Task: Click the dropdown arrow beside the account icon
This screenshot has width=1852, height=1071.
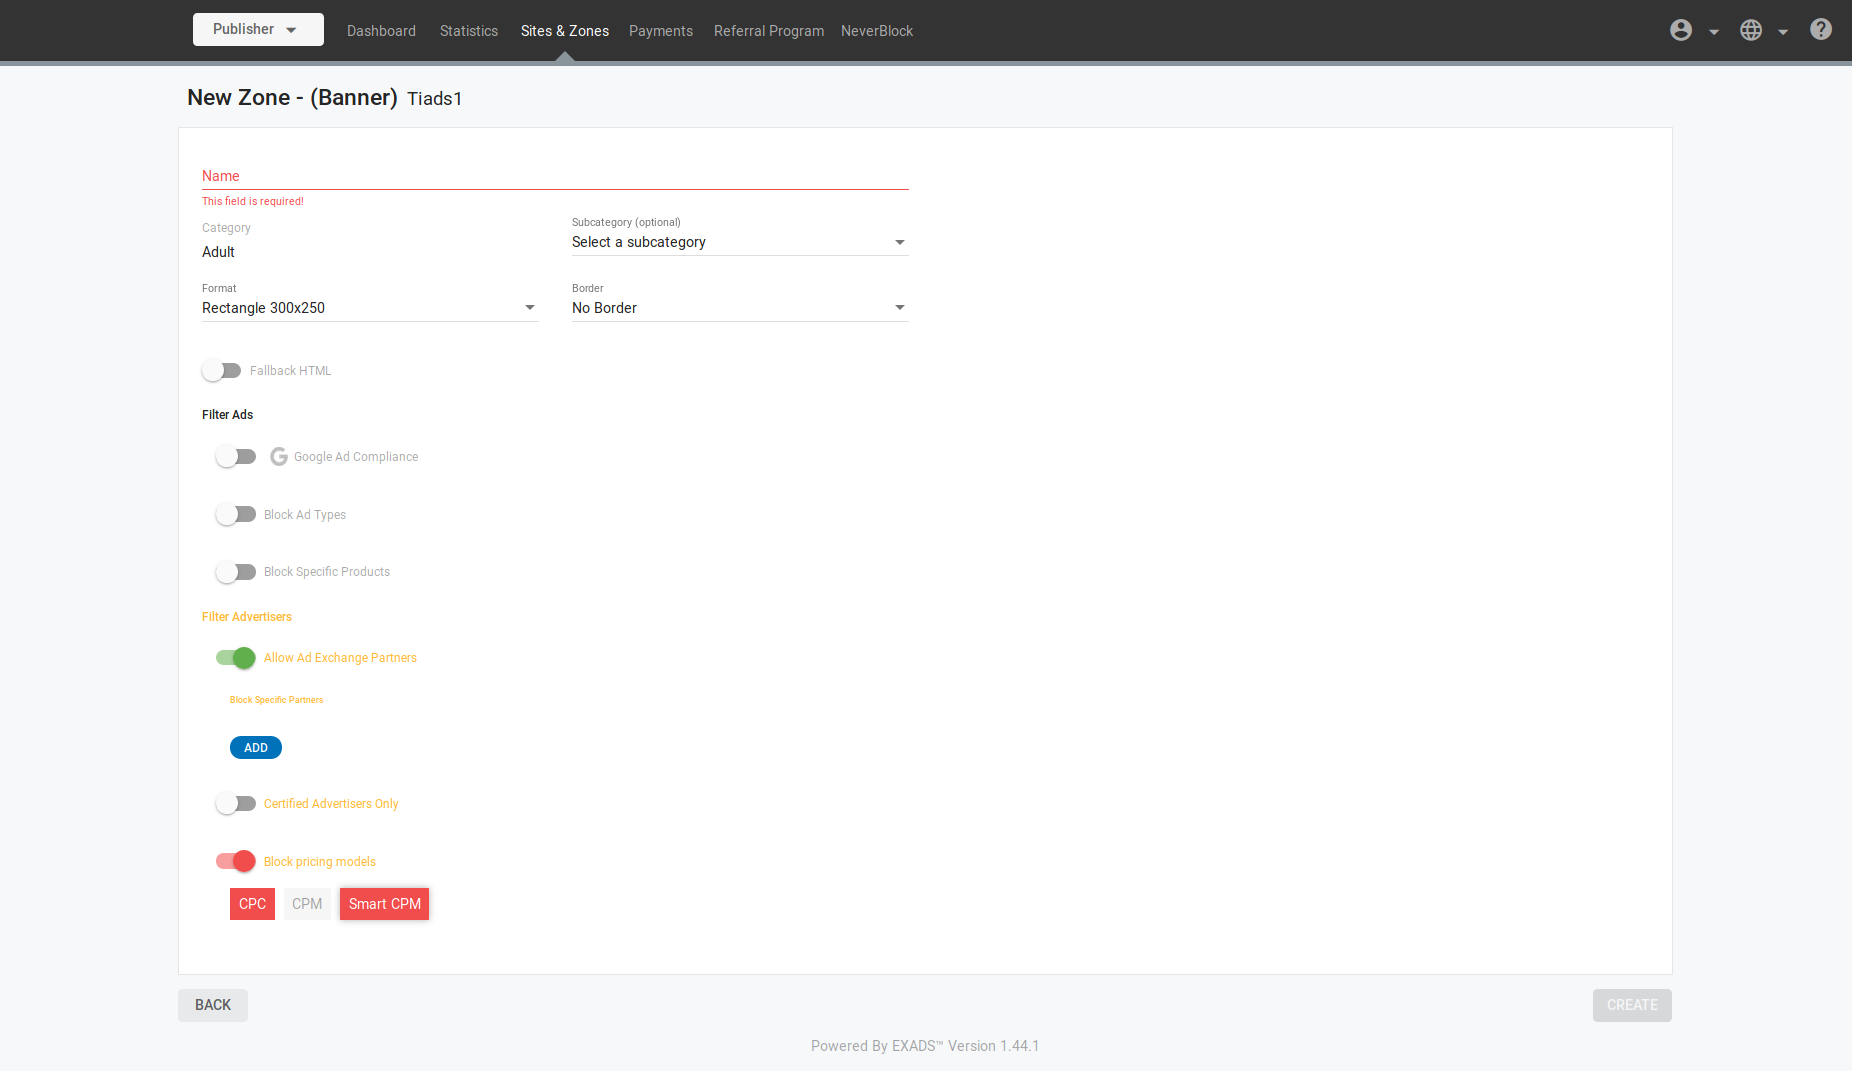Action: pyautogui.click(x=1714, y=32)
